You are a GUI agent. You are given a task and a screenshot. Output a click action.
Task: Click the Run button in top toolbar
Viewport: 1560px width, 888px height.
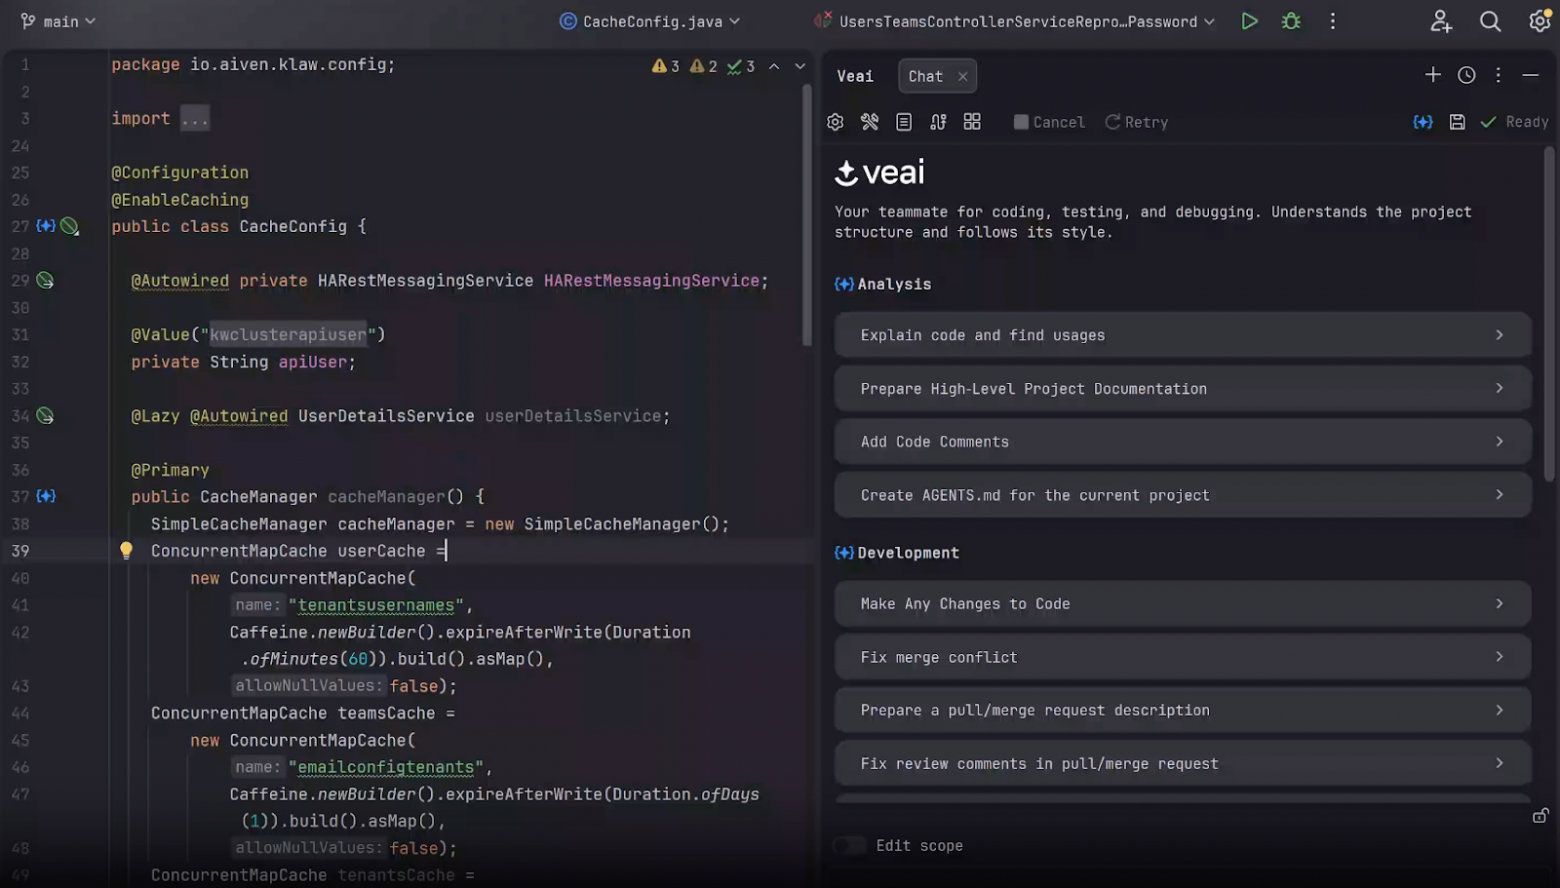[1249, 21]
